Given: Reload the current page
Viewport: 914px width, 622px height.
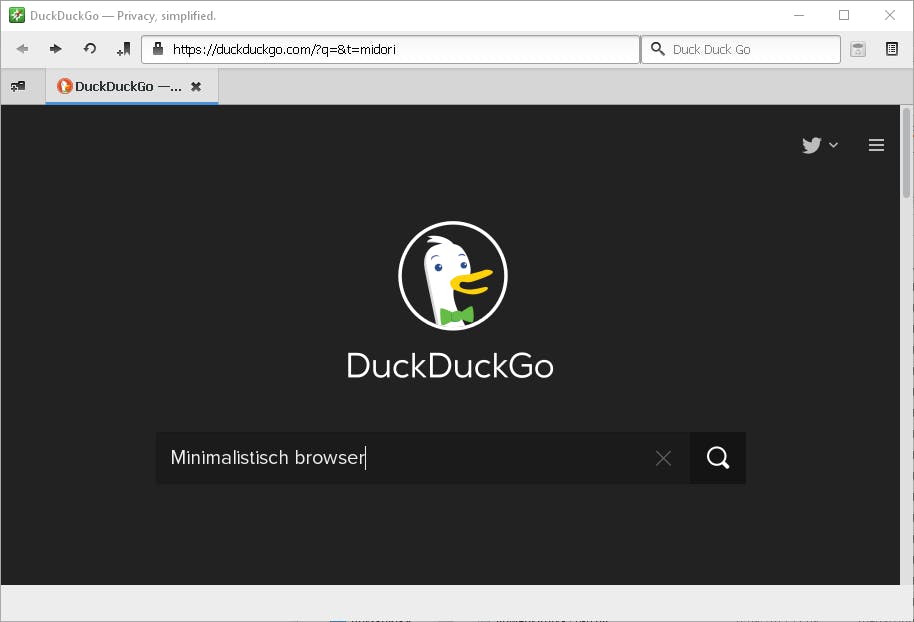Looking at the screenshot, I should coord(89,48).
